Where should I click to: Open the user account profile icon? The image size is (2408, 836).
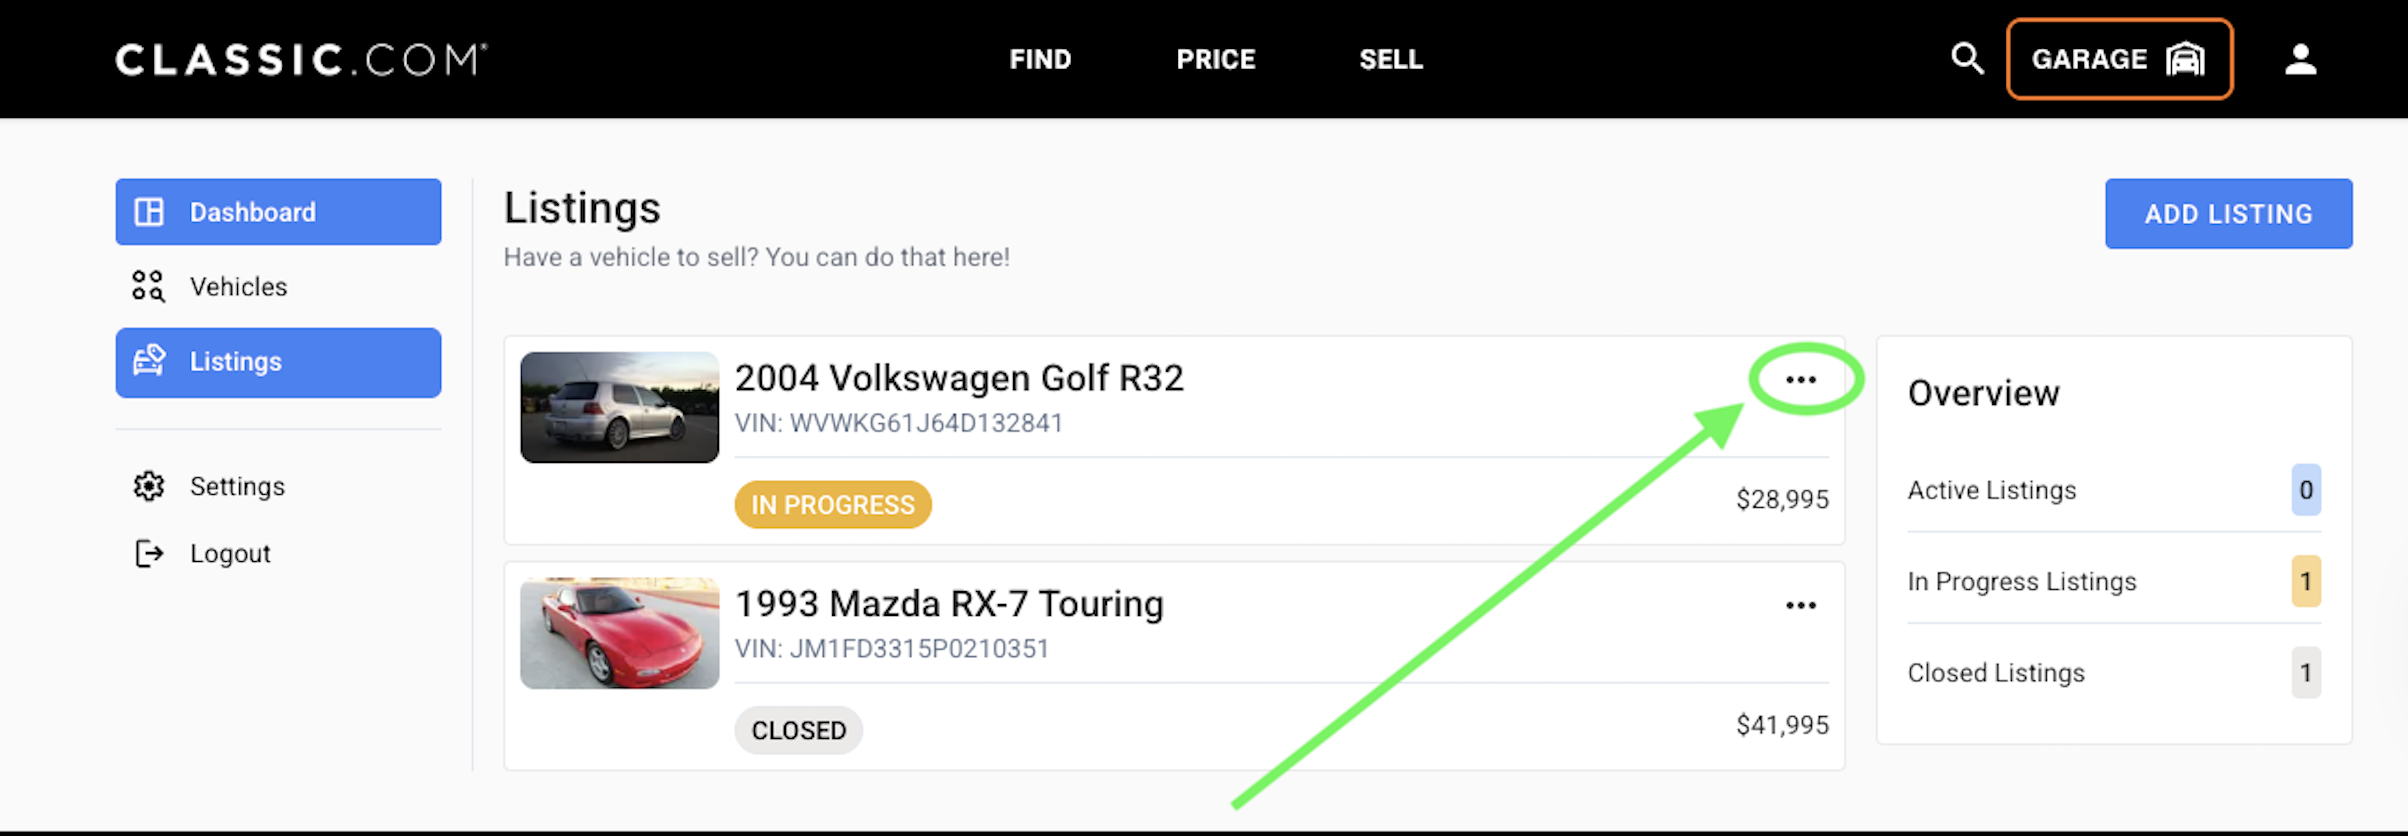point(2300,59)
